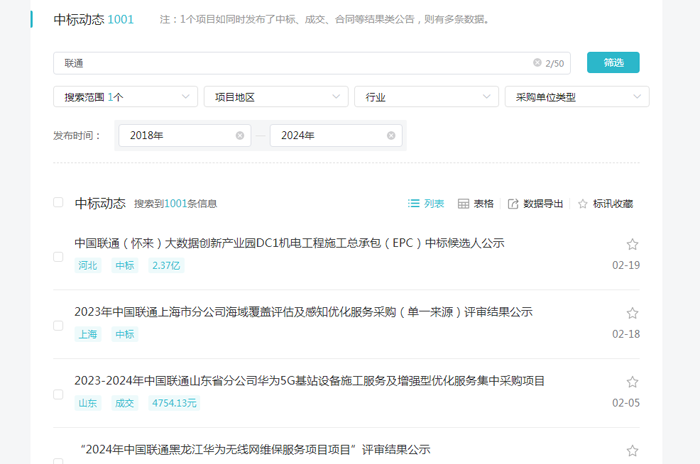Viewport: 700px width, 464px height.
Task: Click the 筛选 filter button
Action: pyautogui.click(x=613, y=63)
